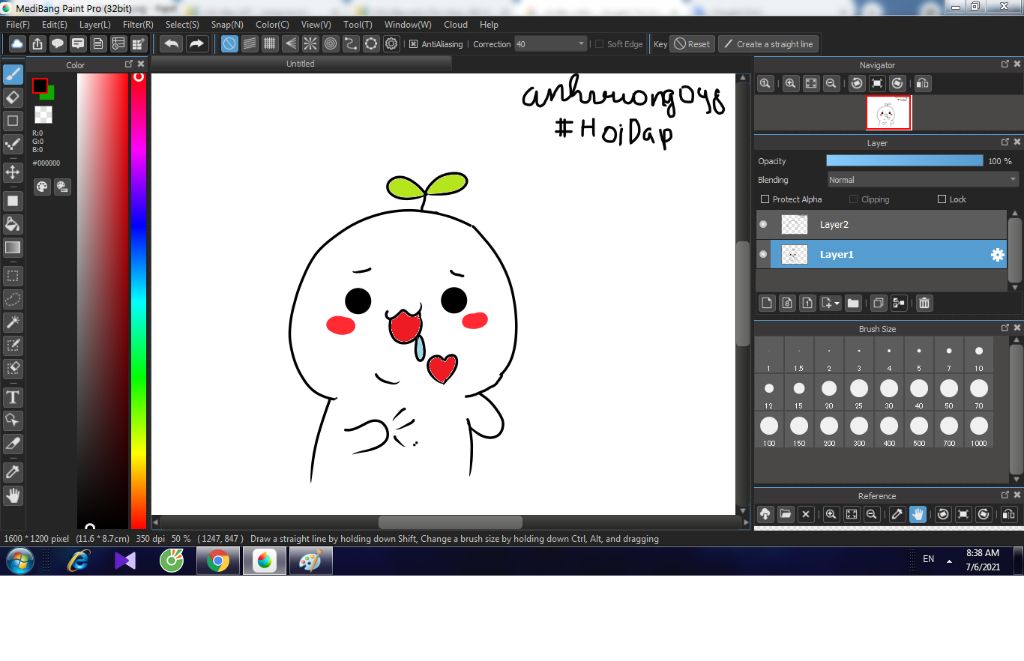Viewport: 1024px width, 661px height.
Task: Select eyedropper in Reference panel
Action: point(897,514)
